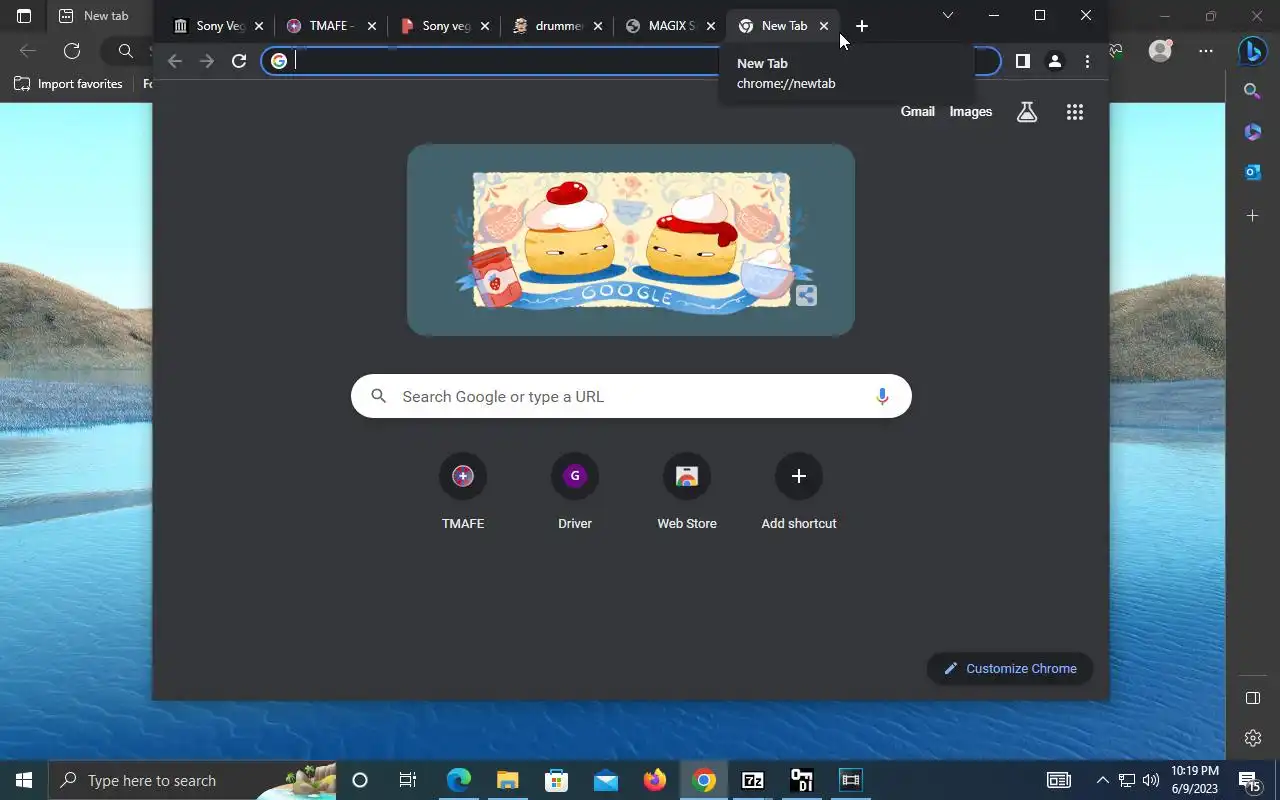This screenshot has width=1280, height=800.
Task: Go back in Chrome
Action: click(x=175, y=61)
